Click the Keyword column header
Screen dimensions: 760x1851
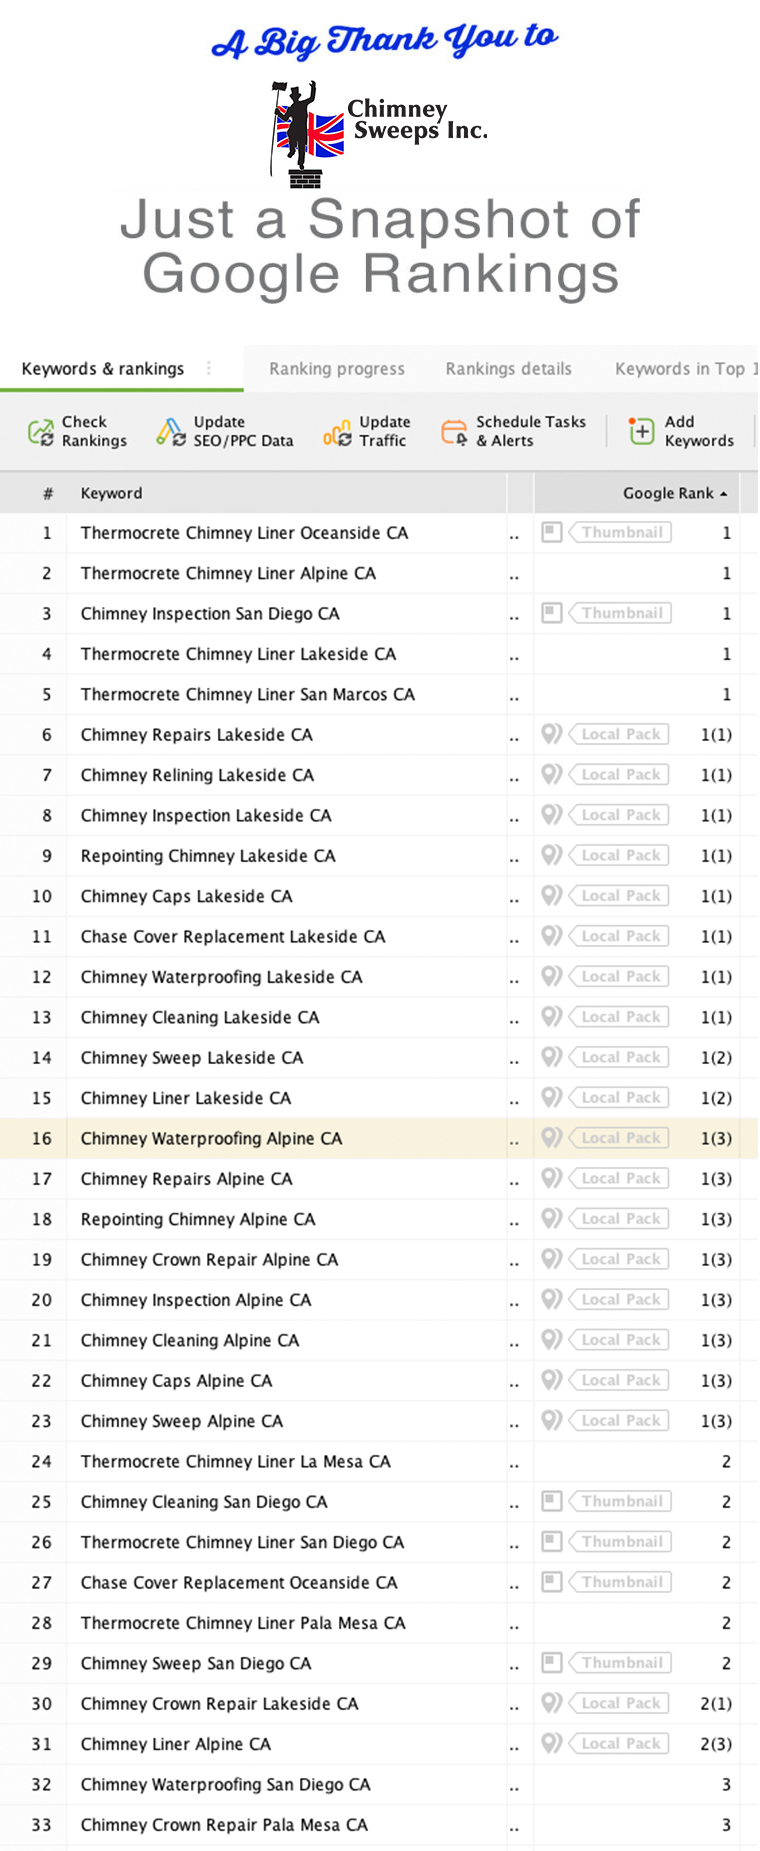(112, 493)
